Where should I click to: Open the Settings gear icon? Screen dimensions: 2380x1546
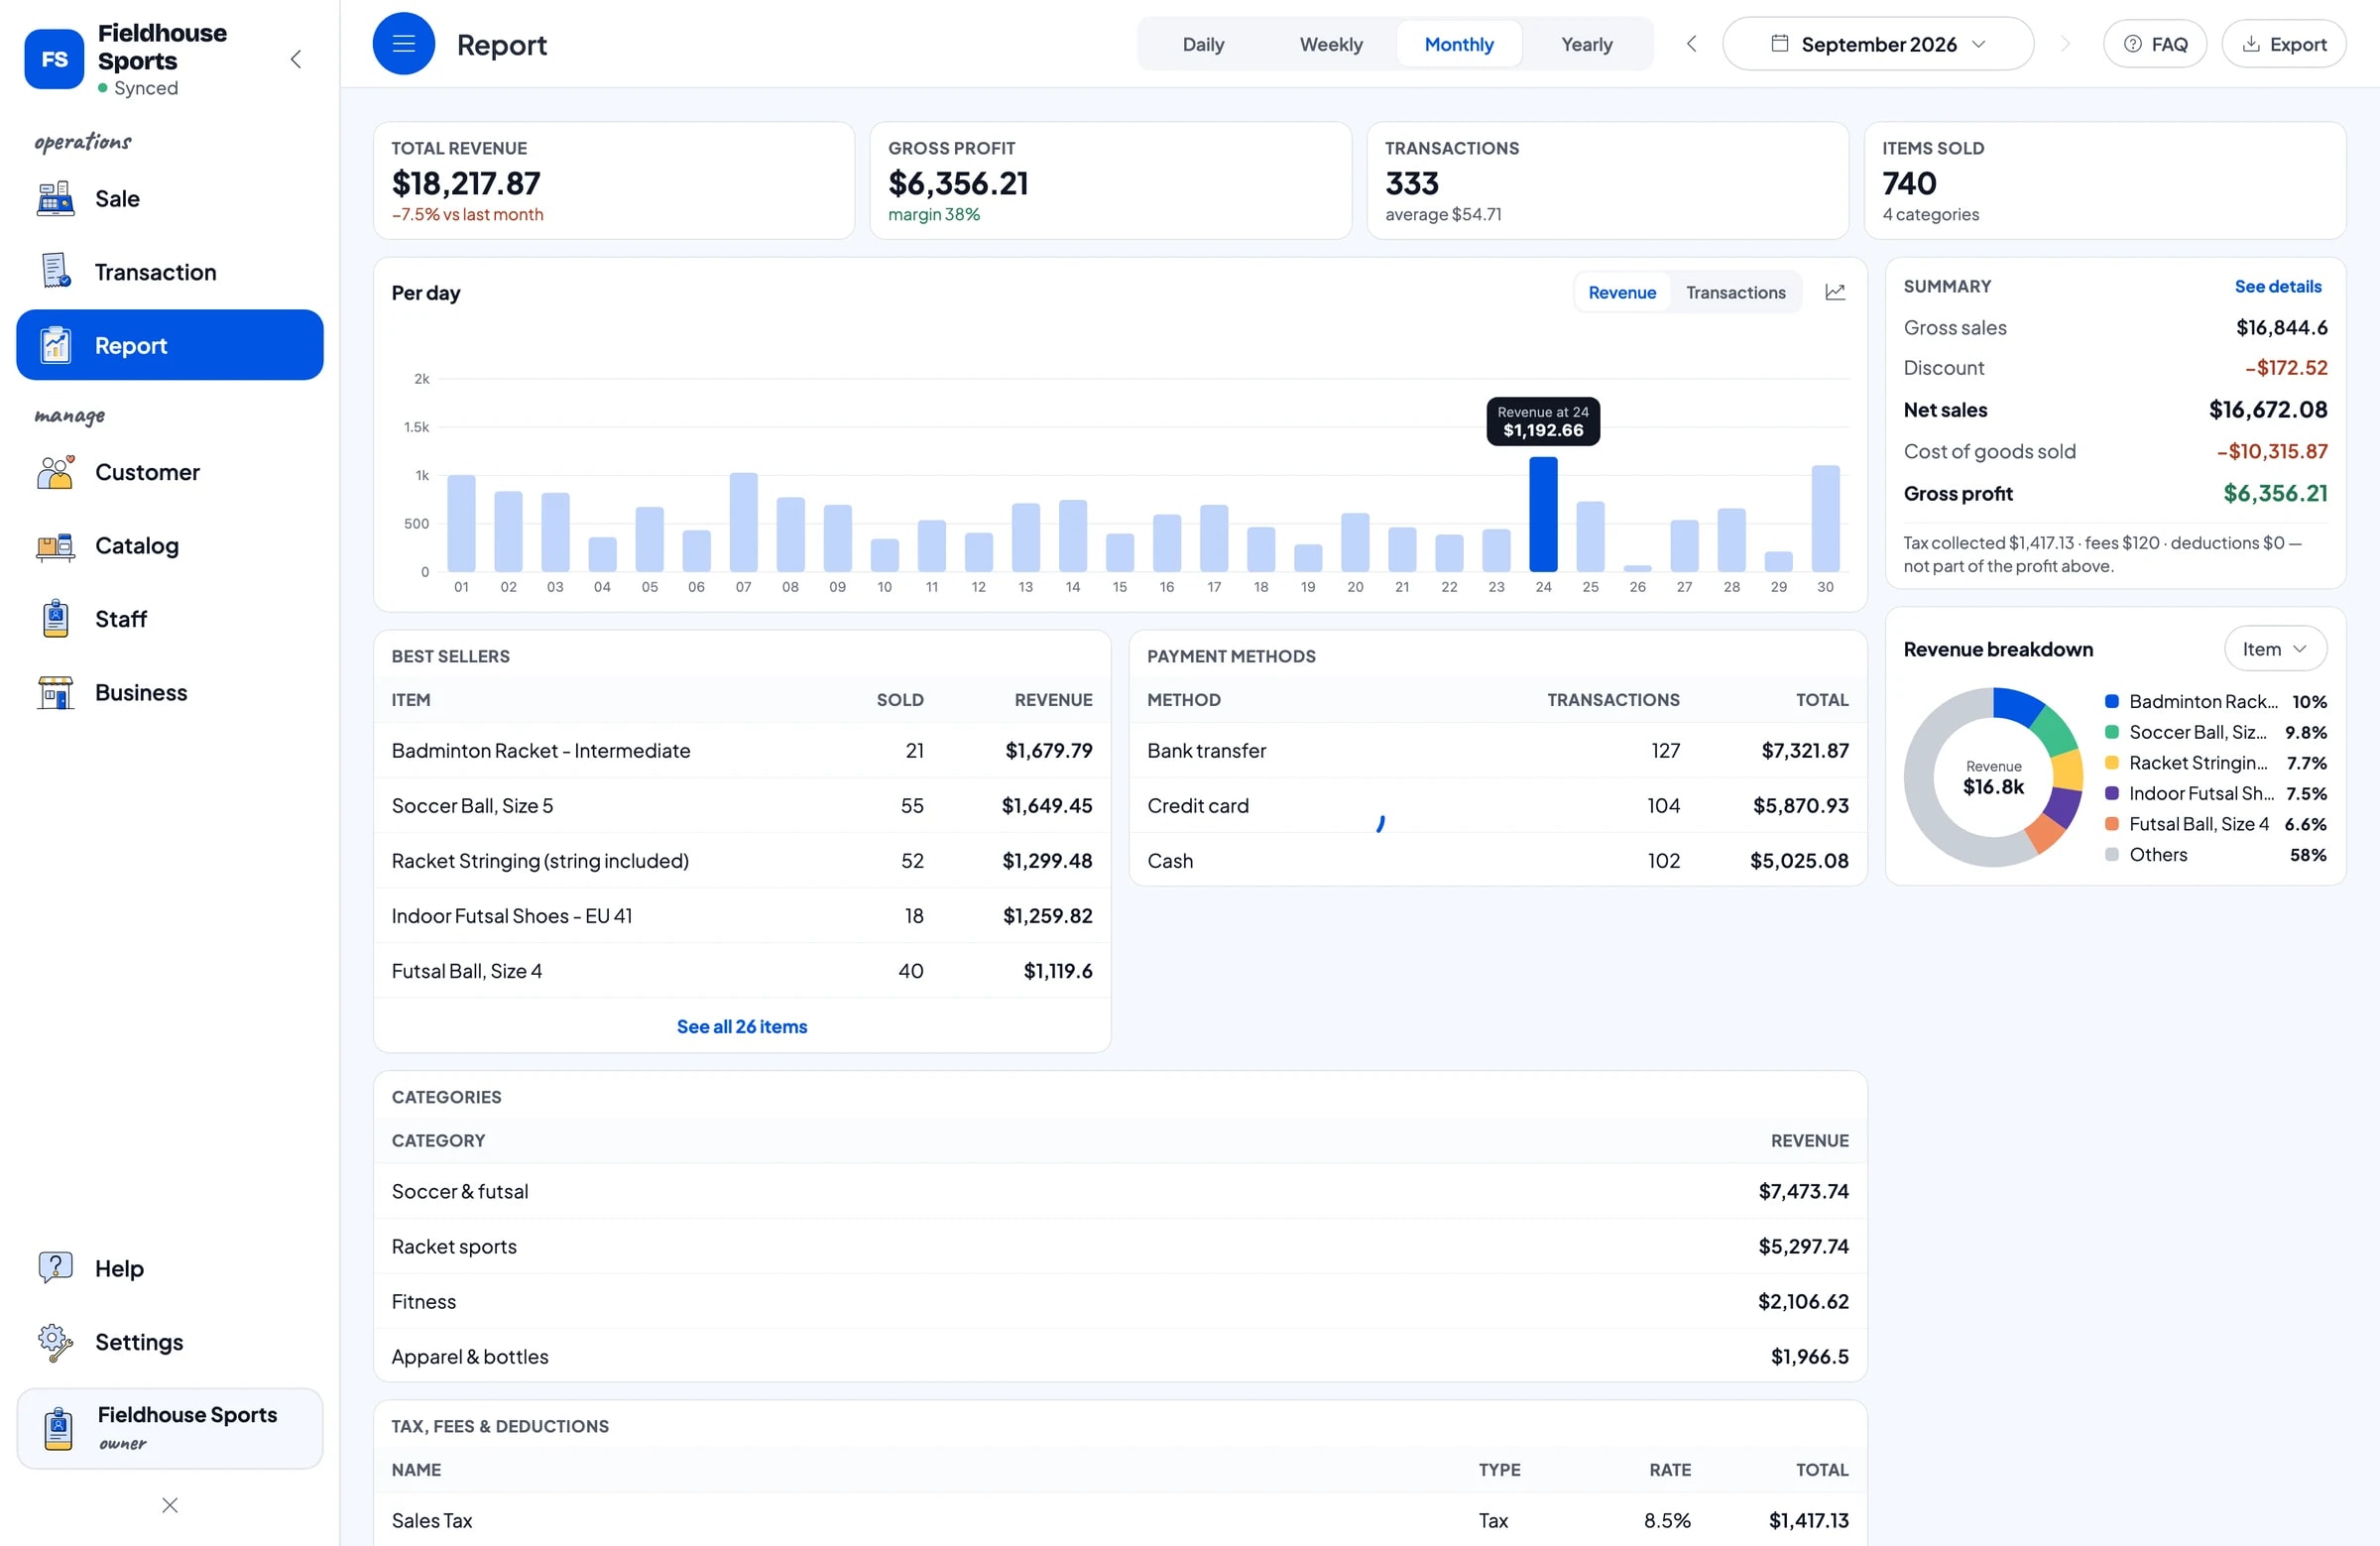pyautogui.click(x=55, y=1342)
